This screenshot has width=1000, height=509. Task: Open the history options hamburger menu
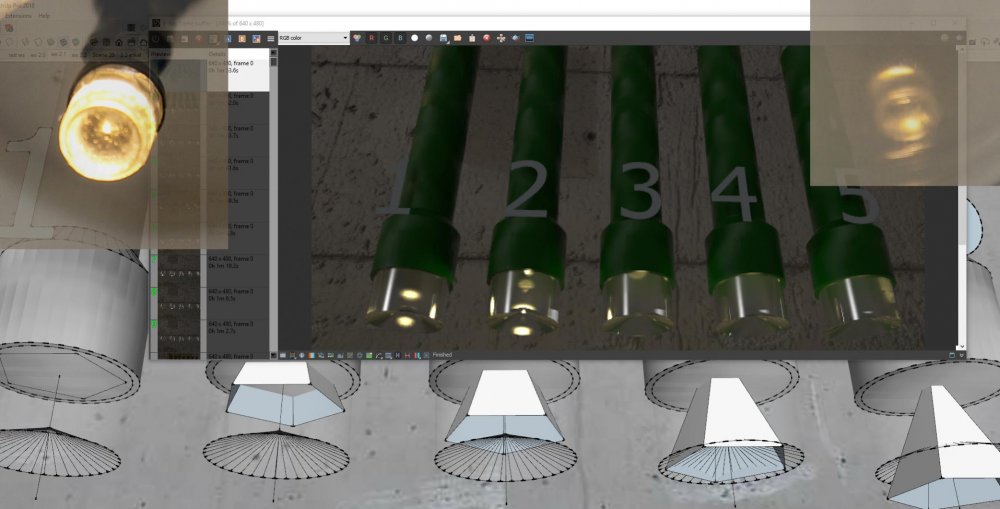[x=271, y=38]
